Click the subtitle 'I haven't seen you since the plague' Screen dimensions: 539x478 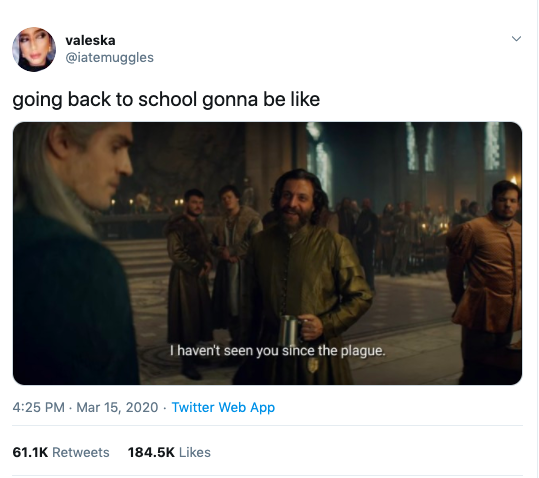point(278,351)
